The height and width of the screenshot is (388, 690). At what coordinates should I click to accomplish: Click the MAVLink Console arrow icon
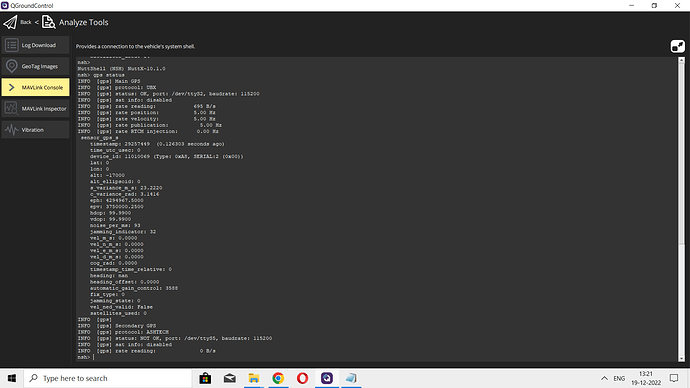click(x=11, y=87)
